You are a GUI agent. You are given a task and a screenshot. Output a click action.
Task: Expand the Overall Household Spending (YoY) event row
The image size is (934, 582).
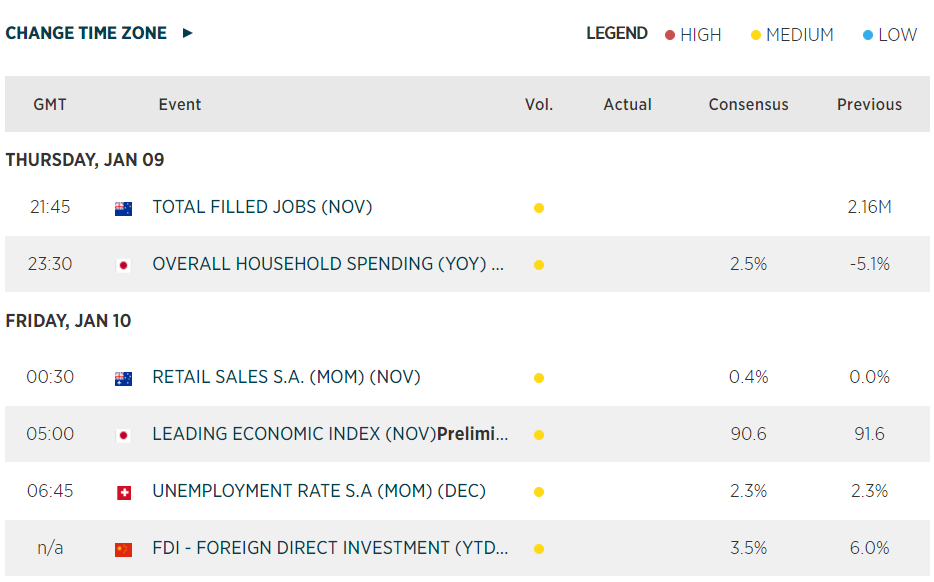pyautogui.click(x=328, y=265)
